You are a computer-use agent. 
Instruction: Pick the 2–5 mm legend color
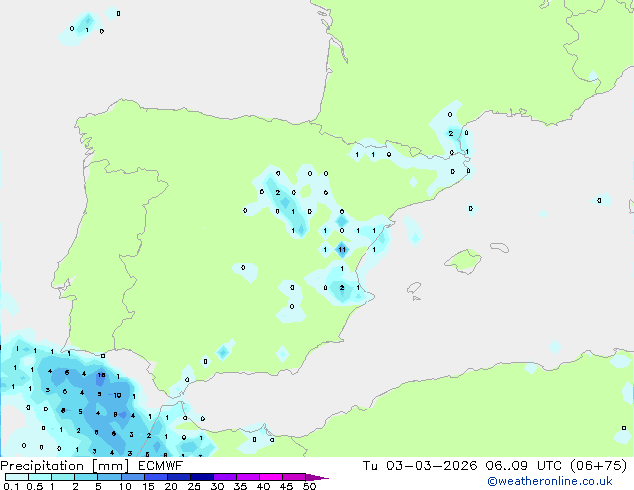[x=86, y=477]
